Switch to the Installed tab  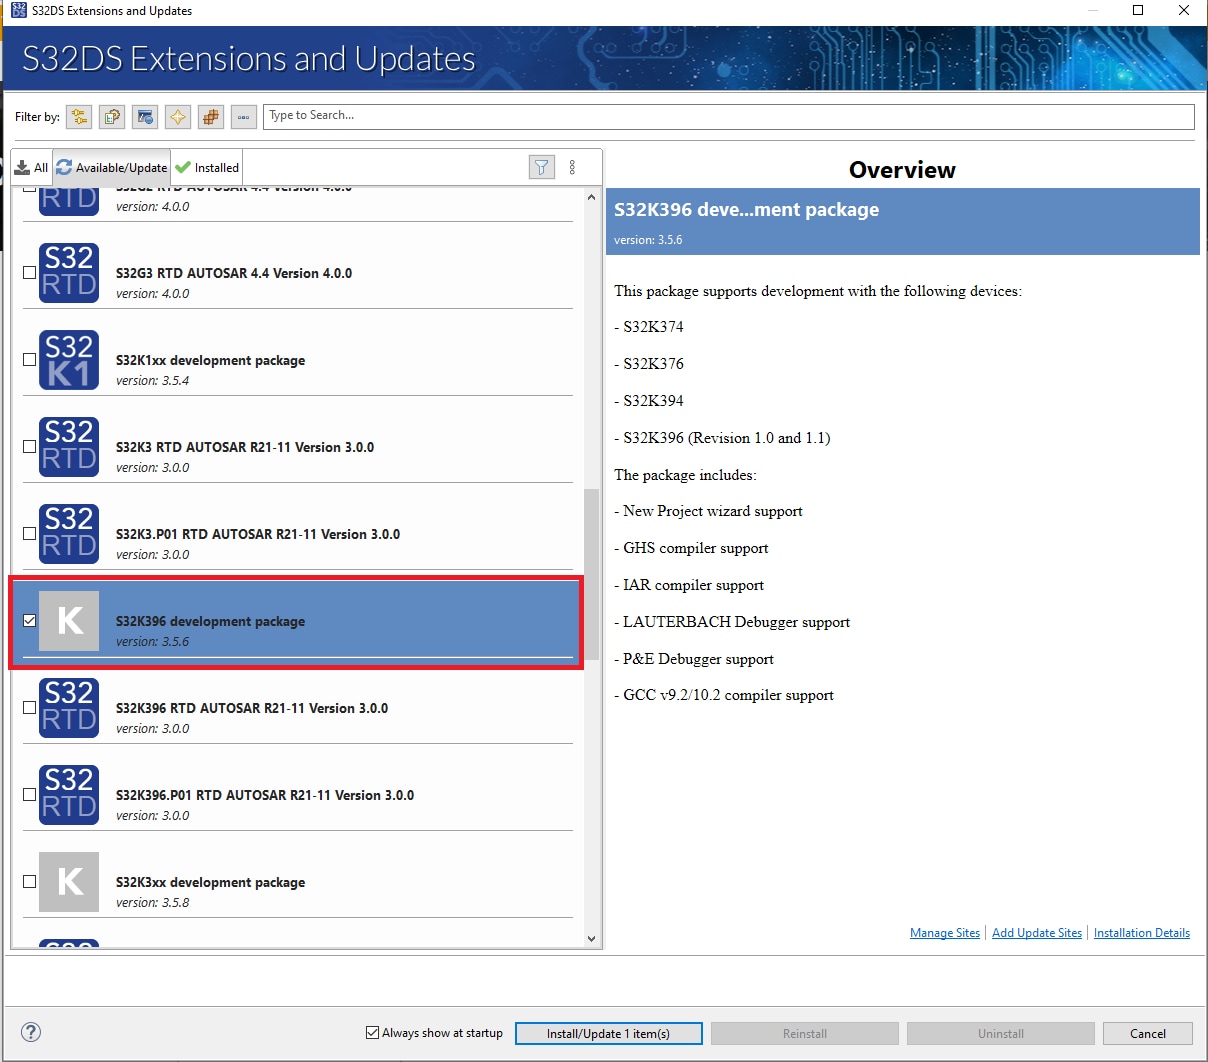[207, 168]
